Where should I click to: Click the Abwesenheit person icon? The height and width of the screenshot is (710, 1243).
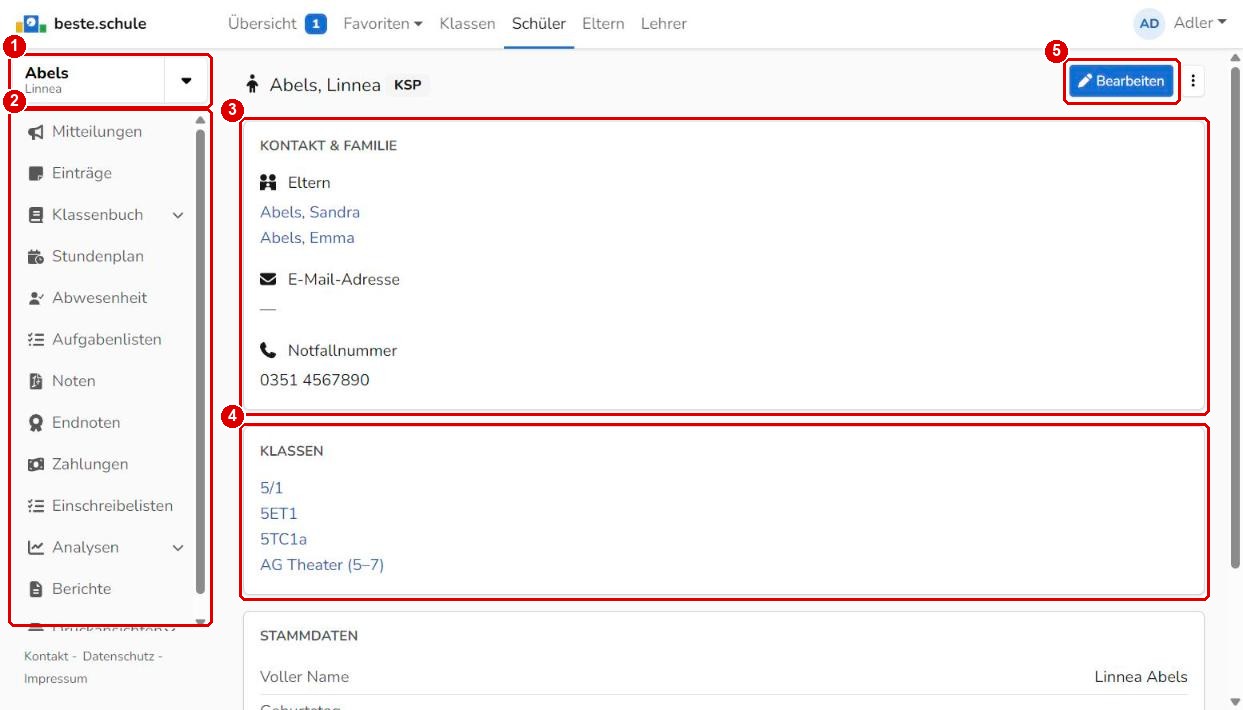tap(35, 298)
